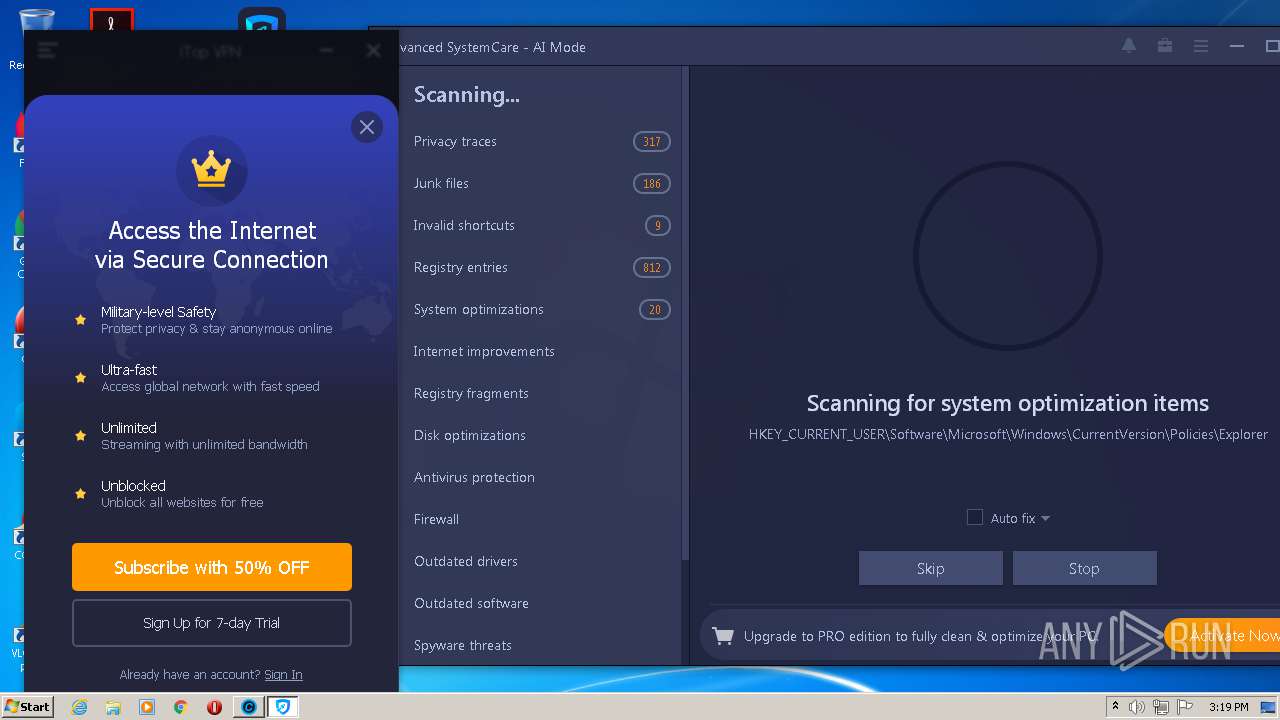Close the iTop VPN promotion popup
The height and width of the screenshot is (720, 1280).
click(367, 127)
